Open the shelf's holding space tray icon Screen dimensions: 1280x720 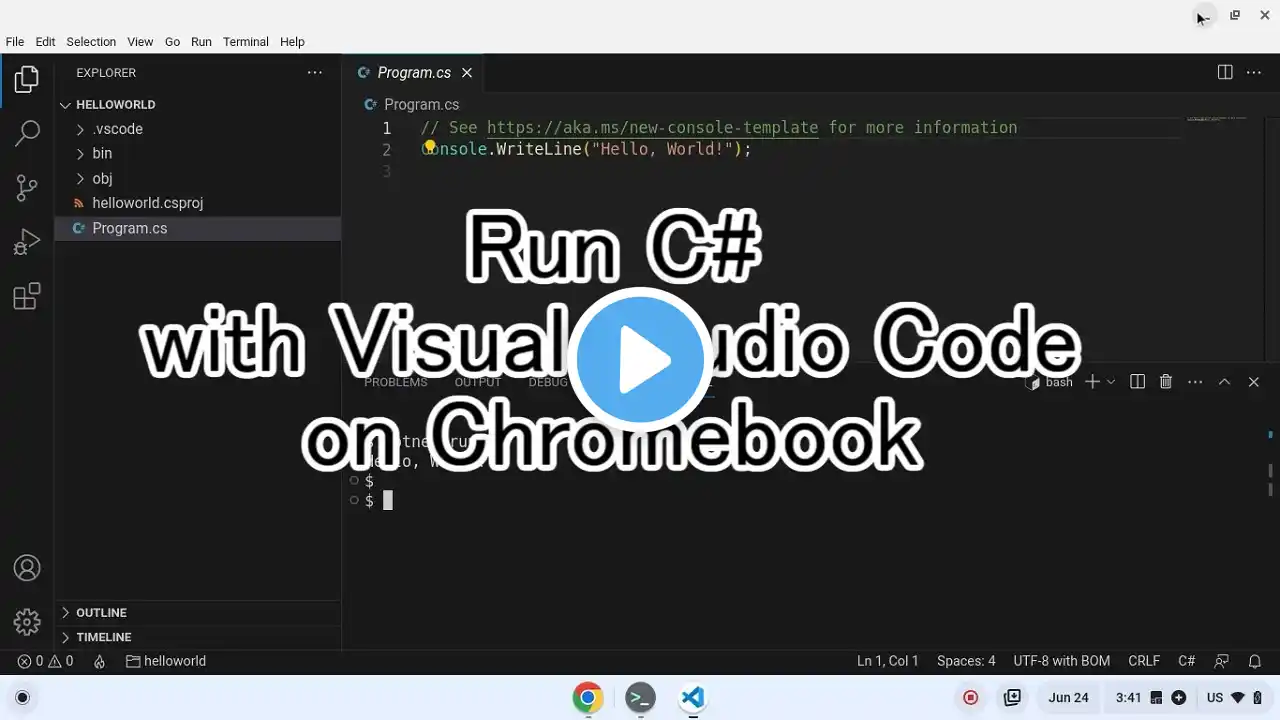(1012, 698)
